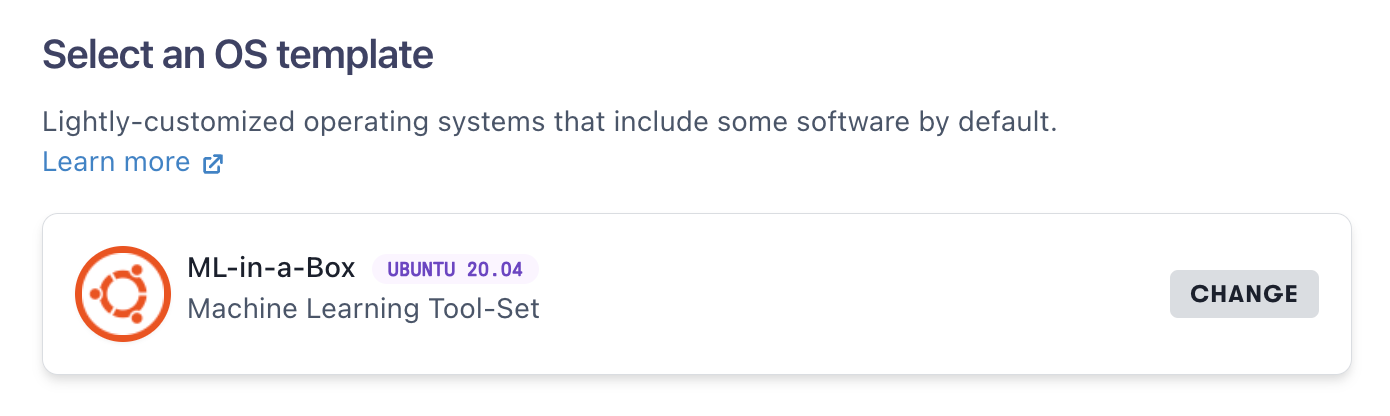Open the Learn more link
Viewport: 1390px width, 416px height.
116,162
